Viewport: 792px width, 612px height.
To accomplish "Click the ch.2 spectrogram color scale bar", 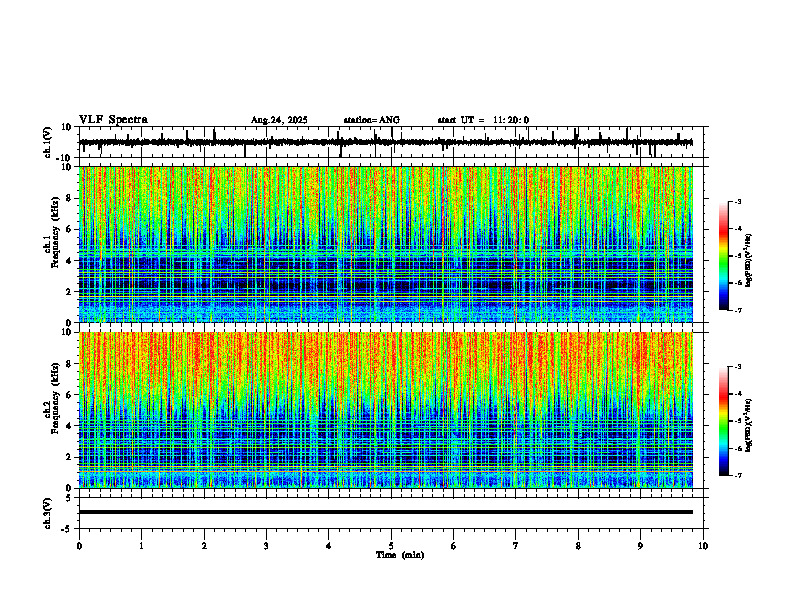I will pyautogui.click(x=724, y=421).
